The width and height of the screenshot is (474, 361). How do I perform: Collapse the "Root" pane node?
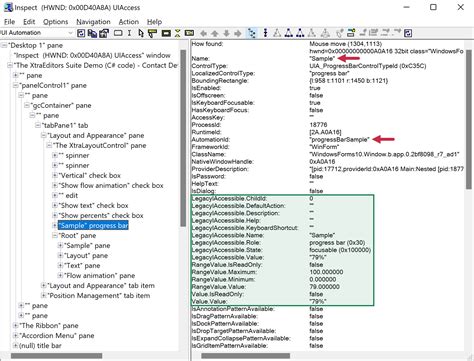[x=55, y=235]
